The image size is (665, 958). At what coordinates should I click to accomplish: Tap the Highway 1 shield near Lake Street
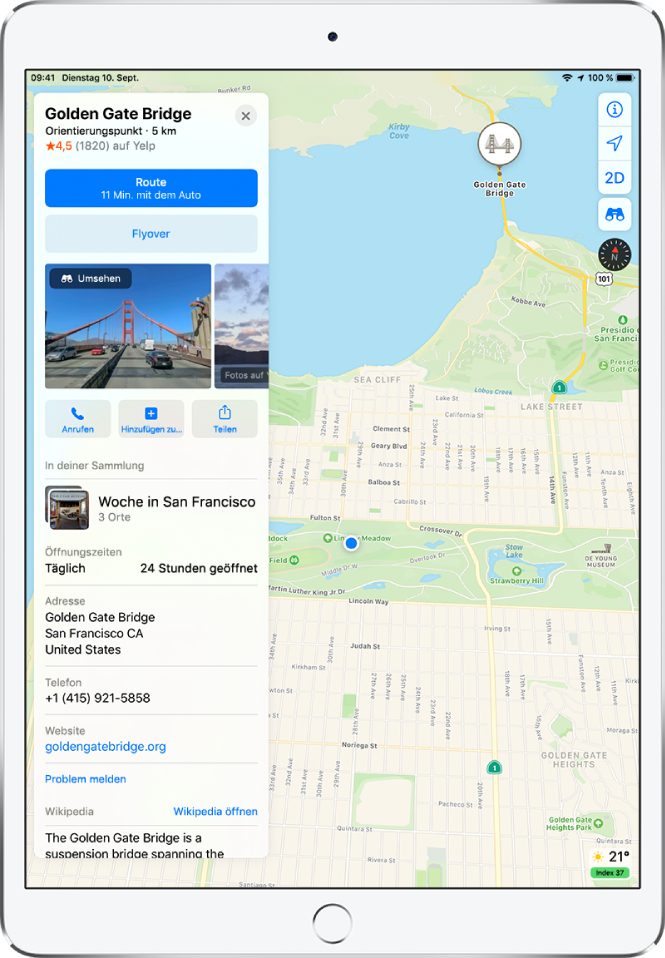(x=559, y=387)
